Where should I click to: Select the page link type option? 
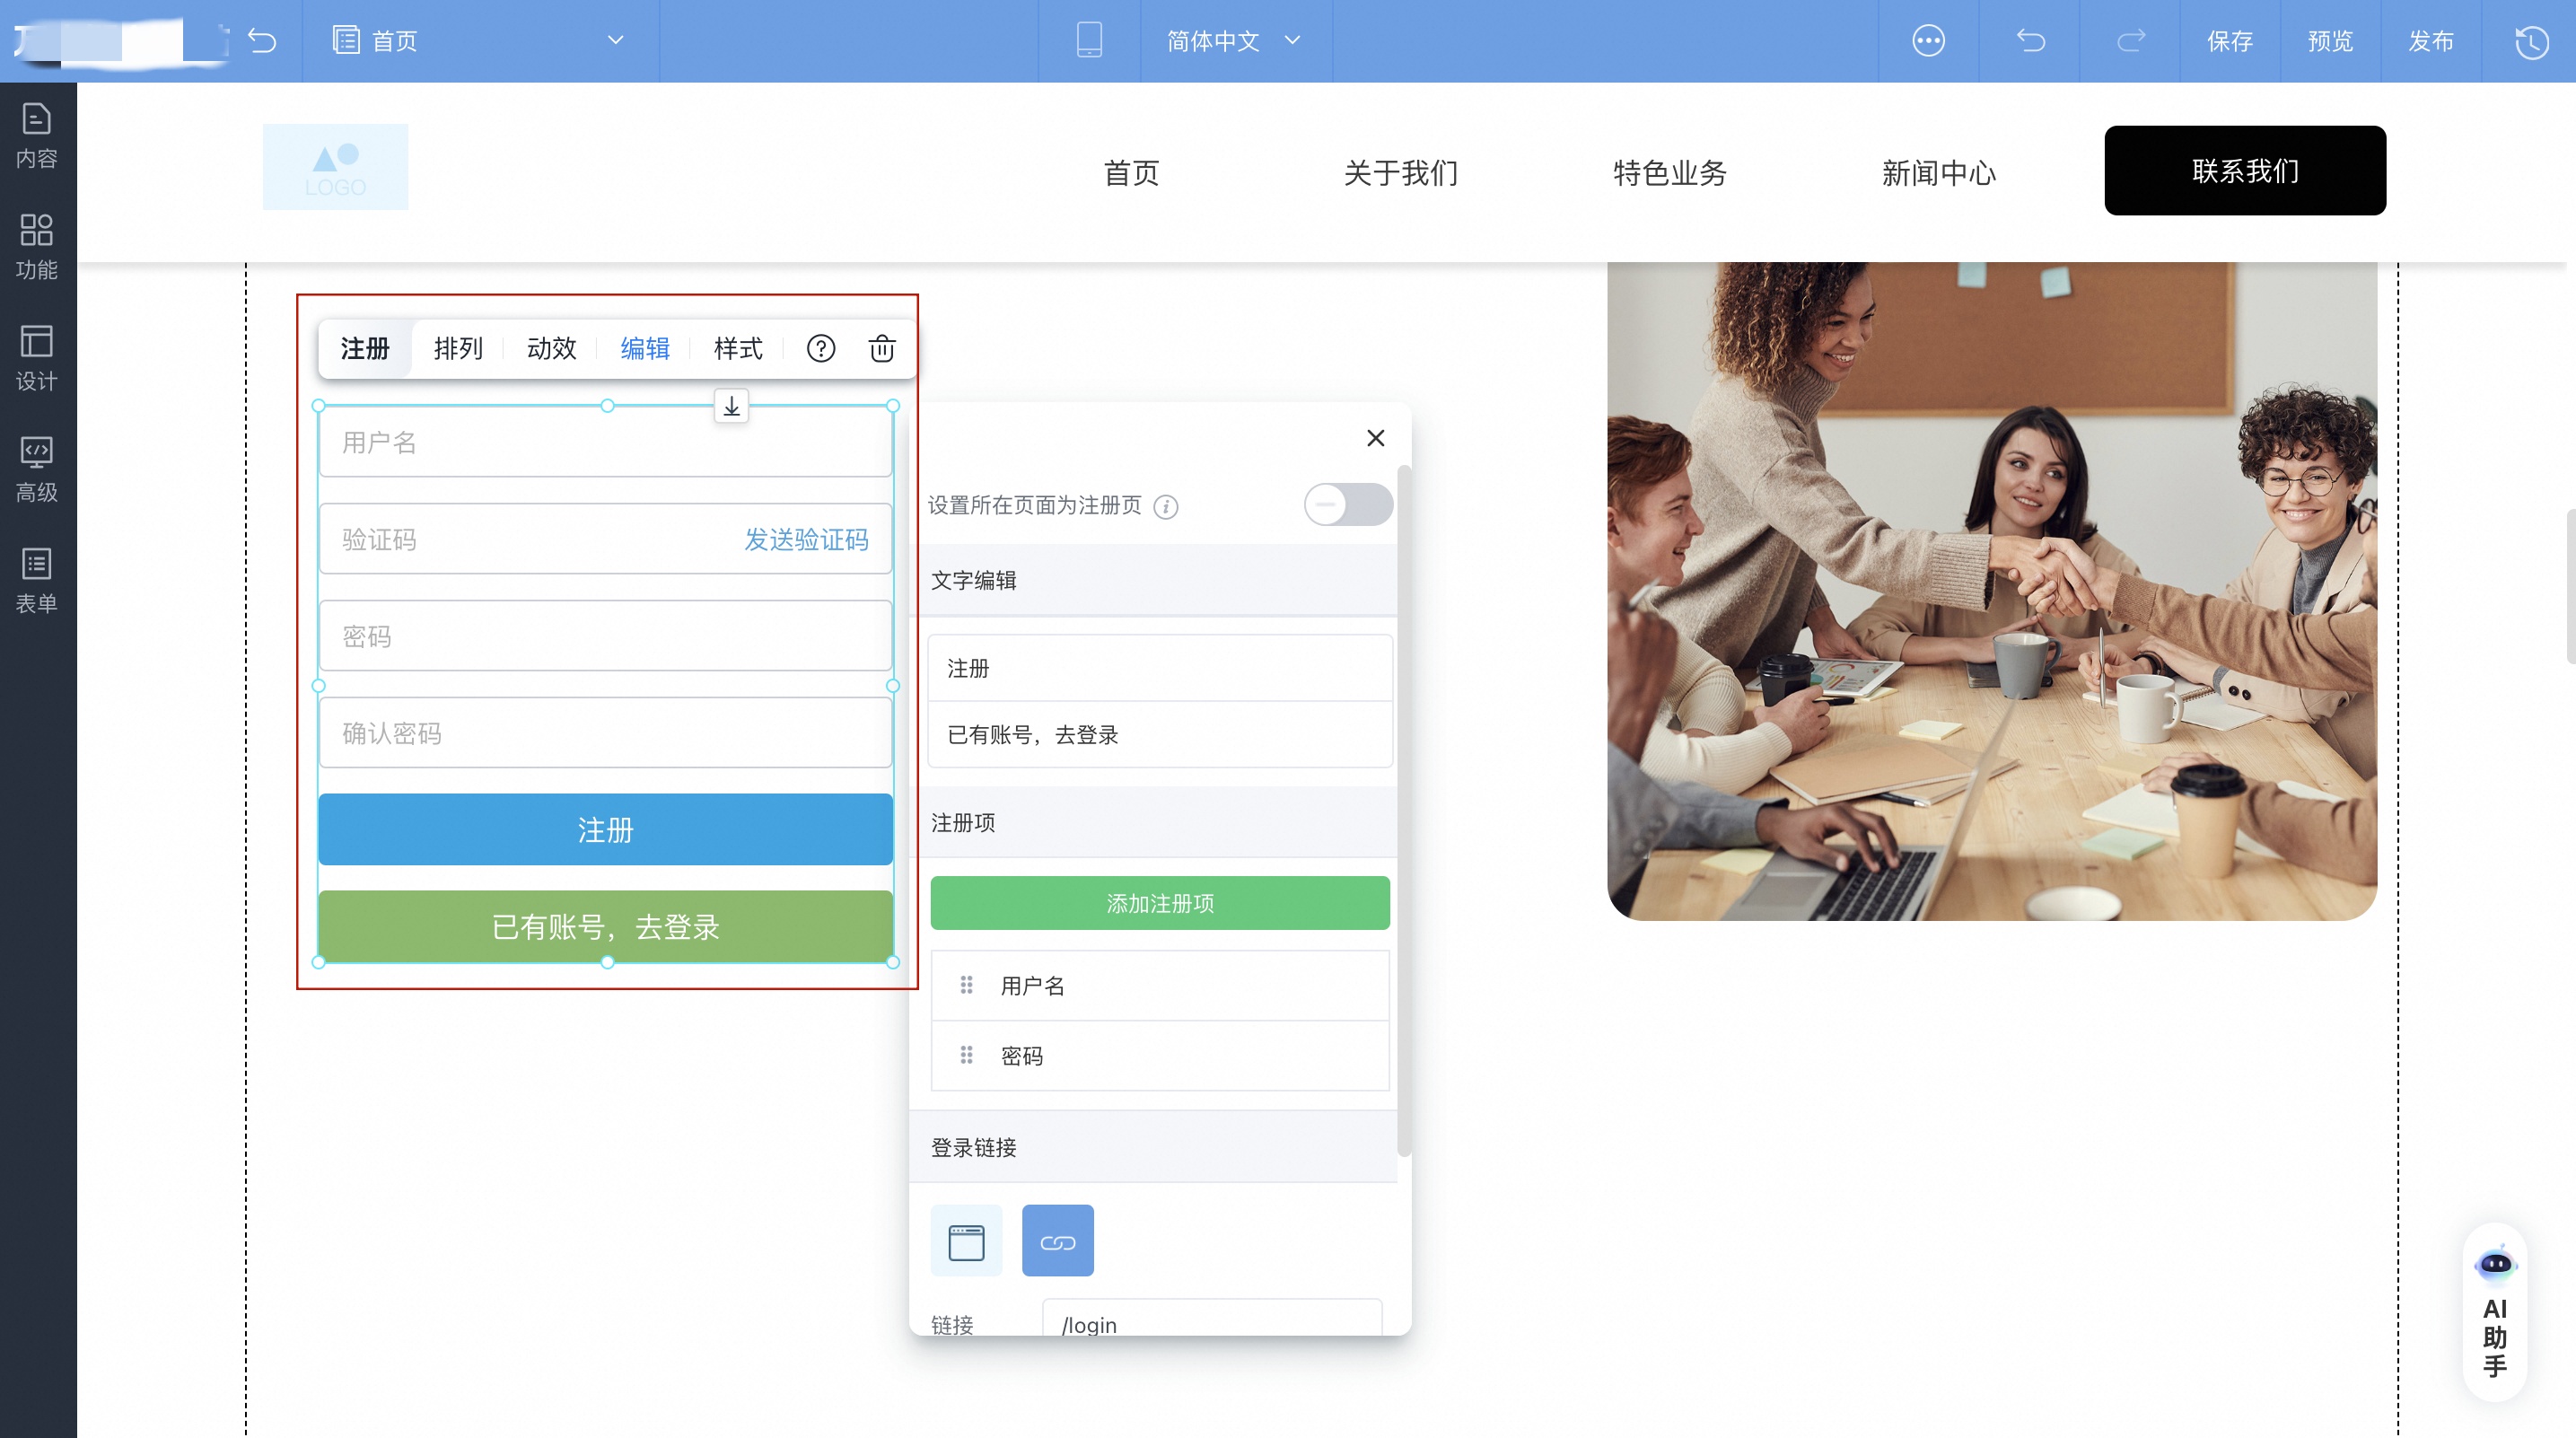tap(966, 1241)
